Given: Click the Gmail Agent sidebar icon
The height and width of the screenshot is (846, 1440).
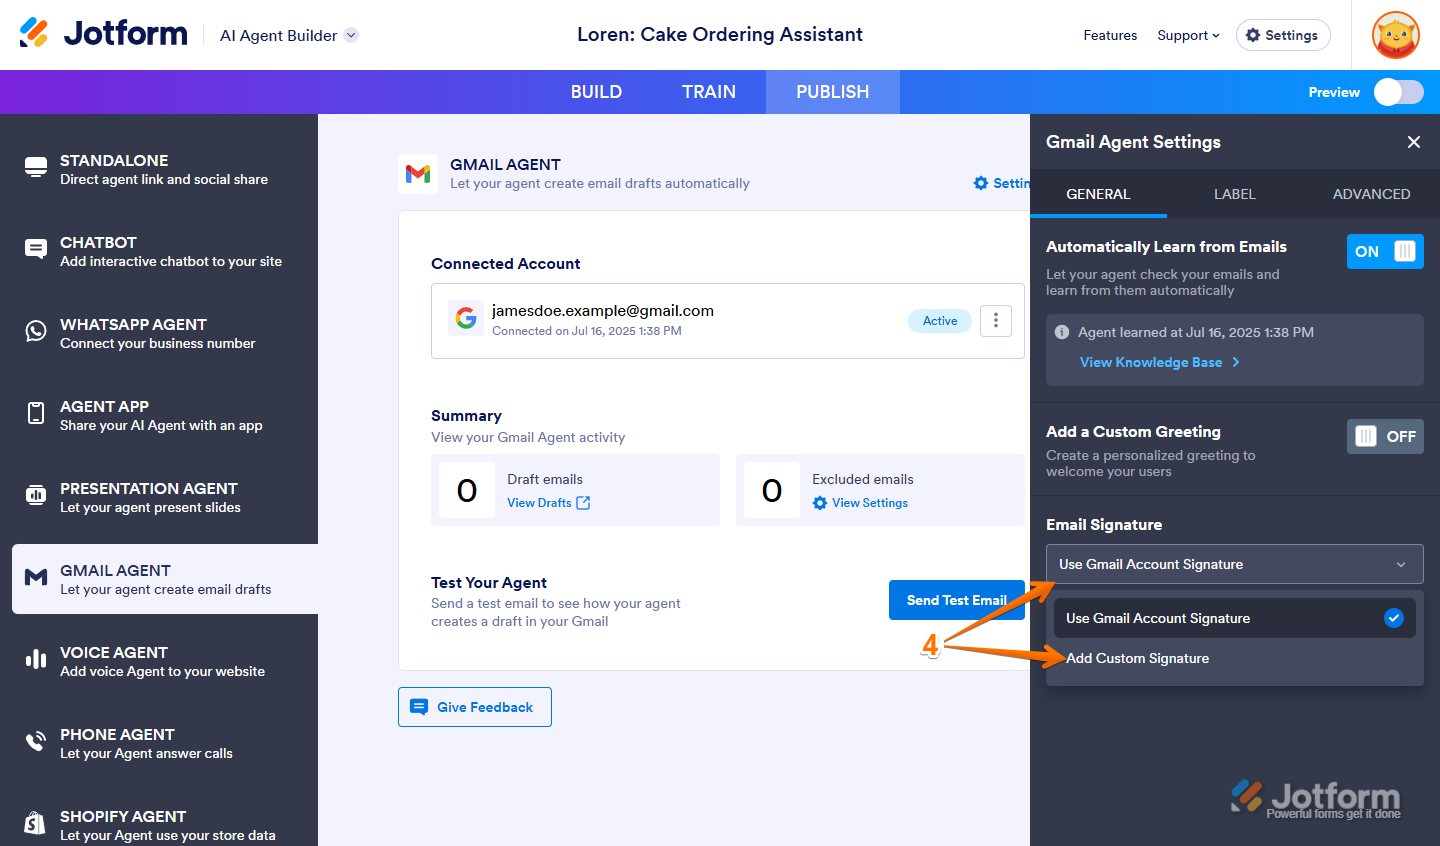Looking at the screenshot, I should (x=36, y=578).
